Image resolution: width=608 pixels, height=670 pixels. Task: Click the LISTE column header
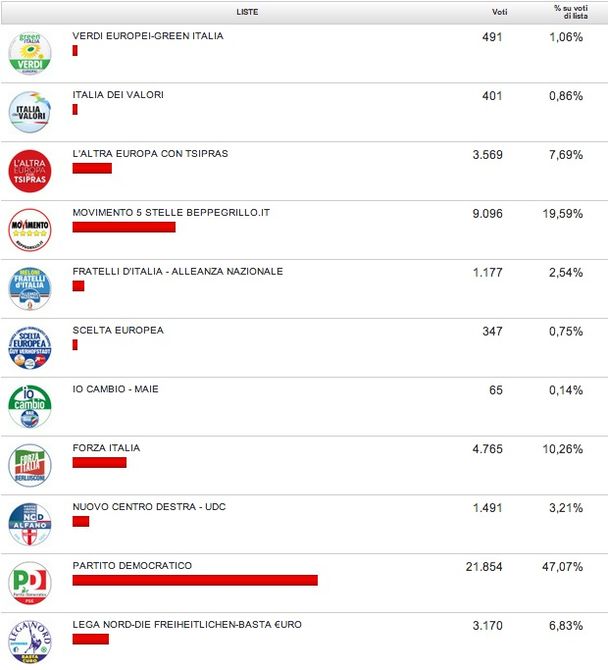click(x=249, y=12)
